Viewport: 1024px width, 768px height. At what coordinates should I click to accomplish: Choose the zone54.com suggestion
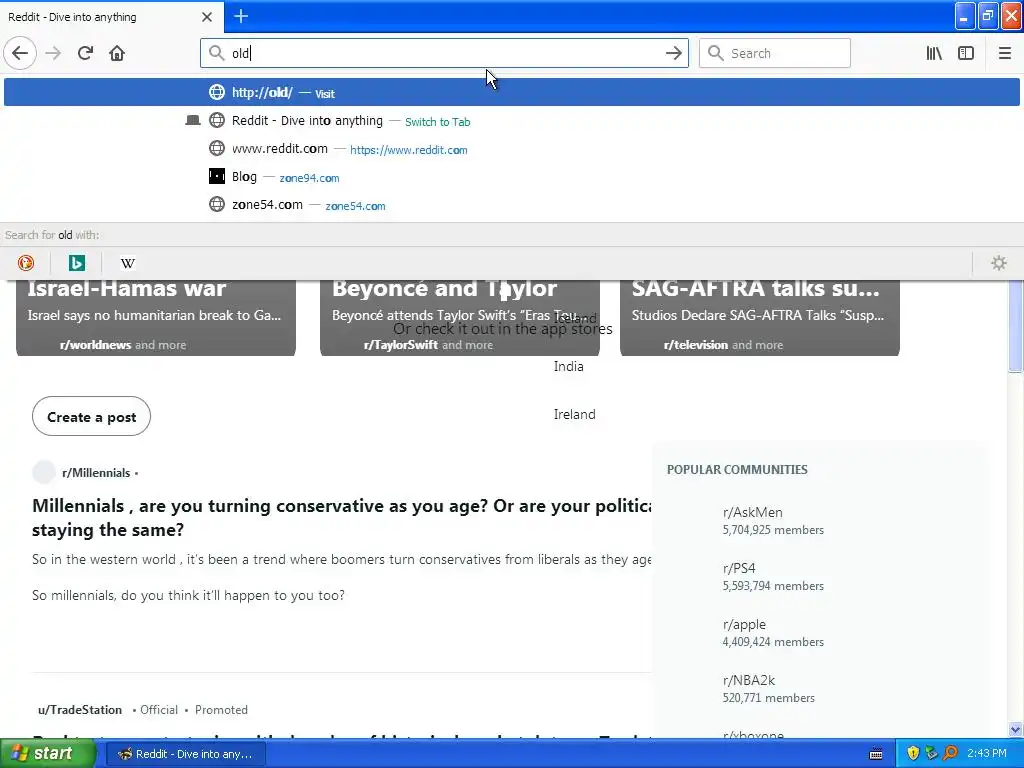point(511,205)
